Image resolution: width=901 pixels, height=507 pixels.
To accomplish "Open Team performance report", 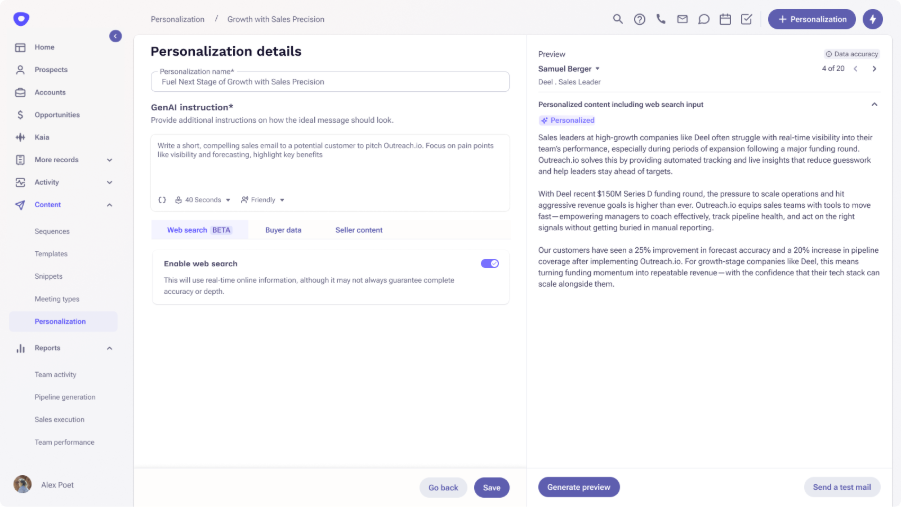I will click(x=64, y=443).
